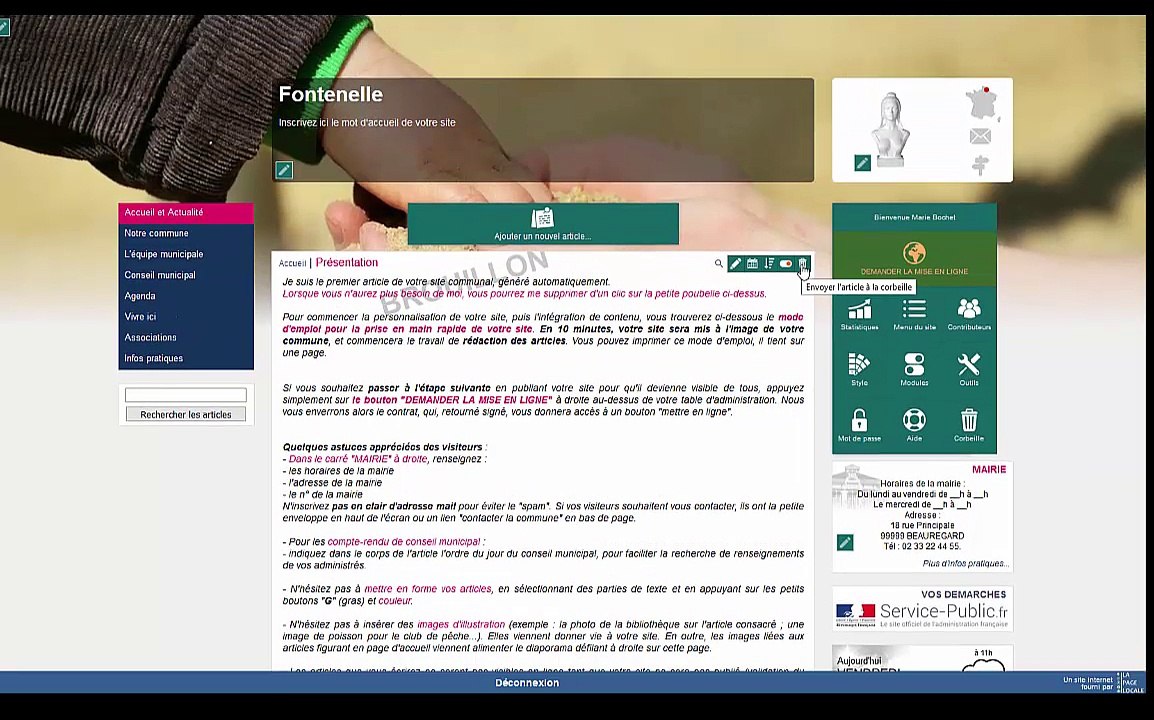This screenshot has width=1154, height=720.
Task: Select Accueil et Actualité menu item
Action: 186,213
